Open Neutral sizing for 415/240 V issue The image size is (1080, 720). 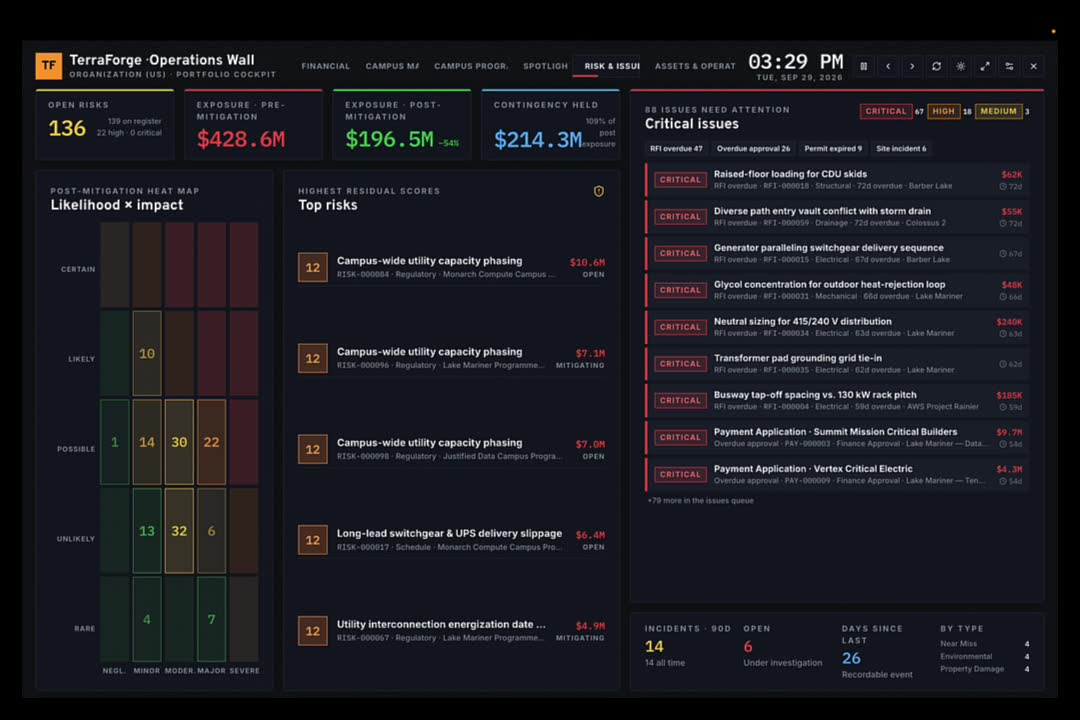point(837,327)
